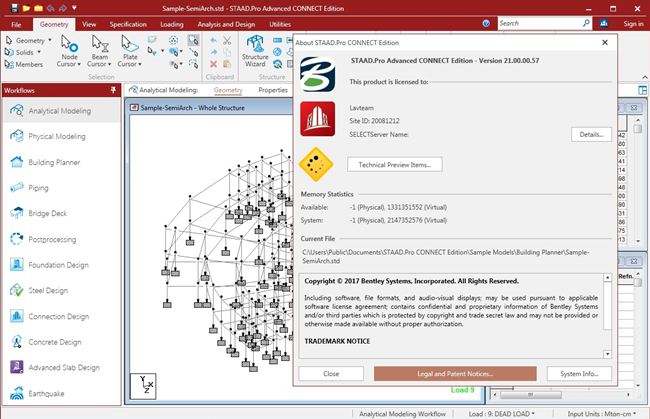Viewport: 650px width, 419px height.
Task: Open the Bridge Deck workflow
Action: [61, 213]
